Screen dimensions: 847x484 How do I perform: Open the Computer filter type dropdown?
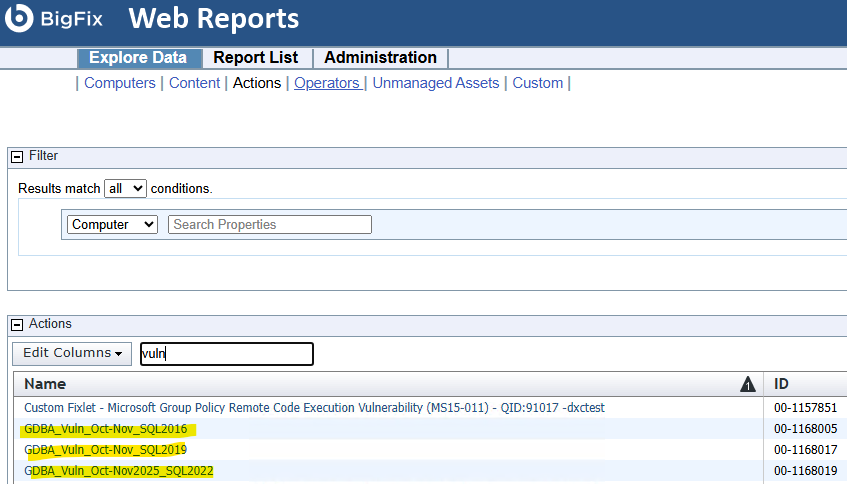[x=112, y=225]
